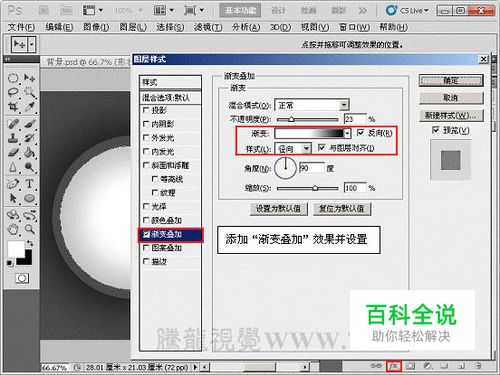
Task: Open the 文件 File menu
Action: click(21, 27)
